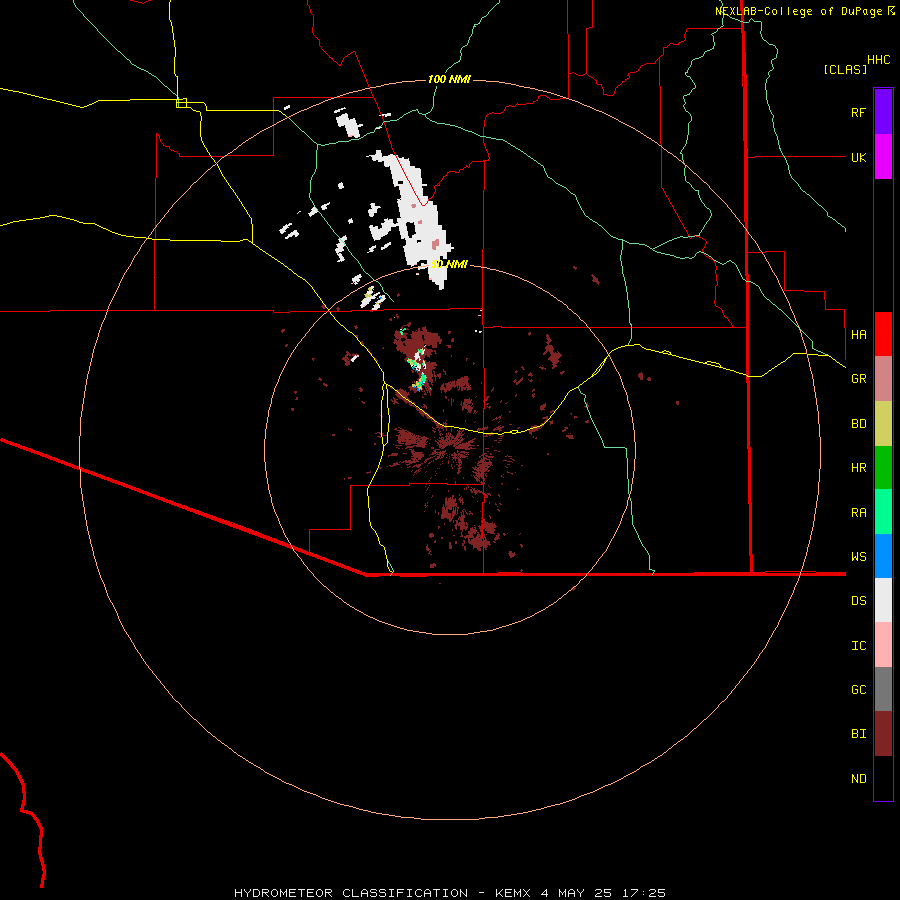Click the RF legend label
Viewport: 900px width, 900px height.
pos(858,112)
